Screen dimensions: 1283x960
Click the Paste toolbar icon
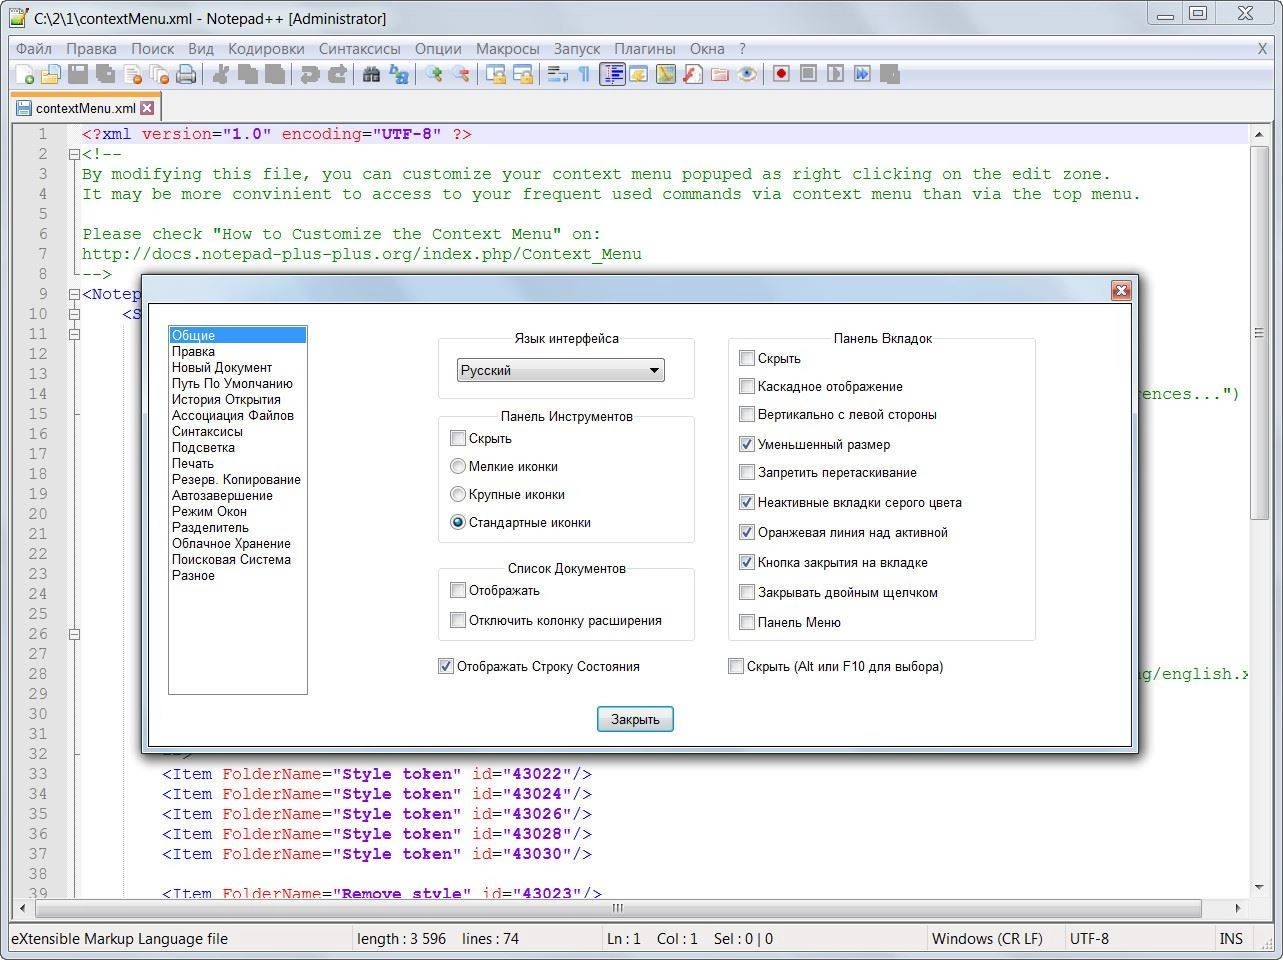(x=274, y=74)
